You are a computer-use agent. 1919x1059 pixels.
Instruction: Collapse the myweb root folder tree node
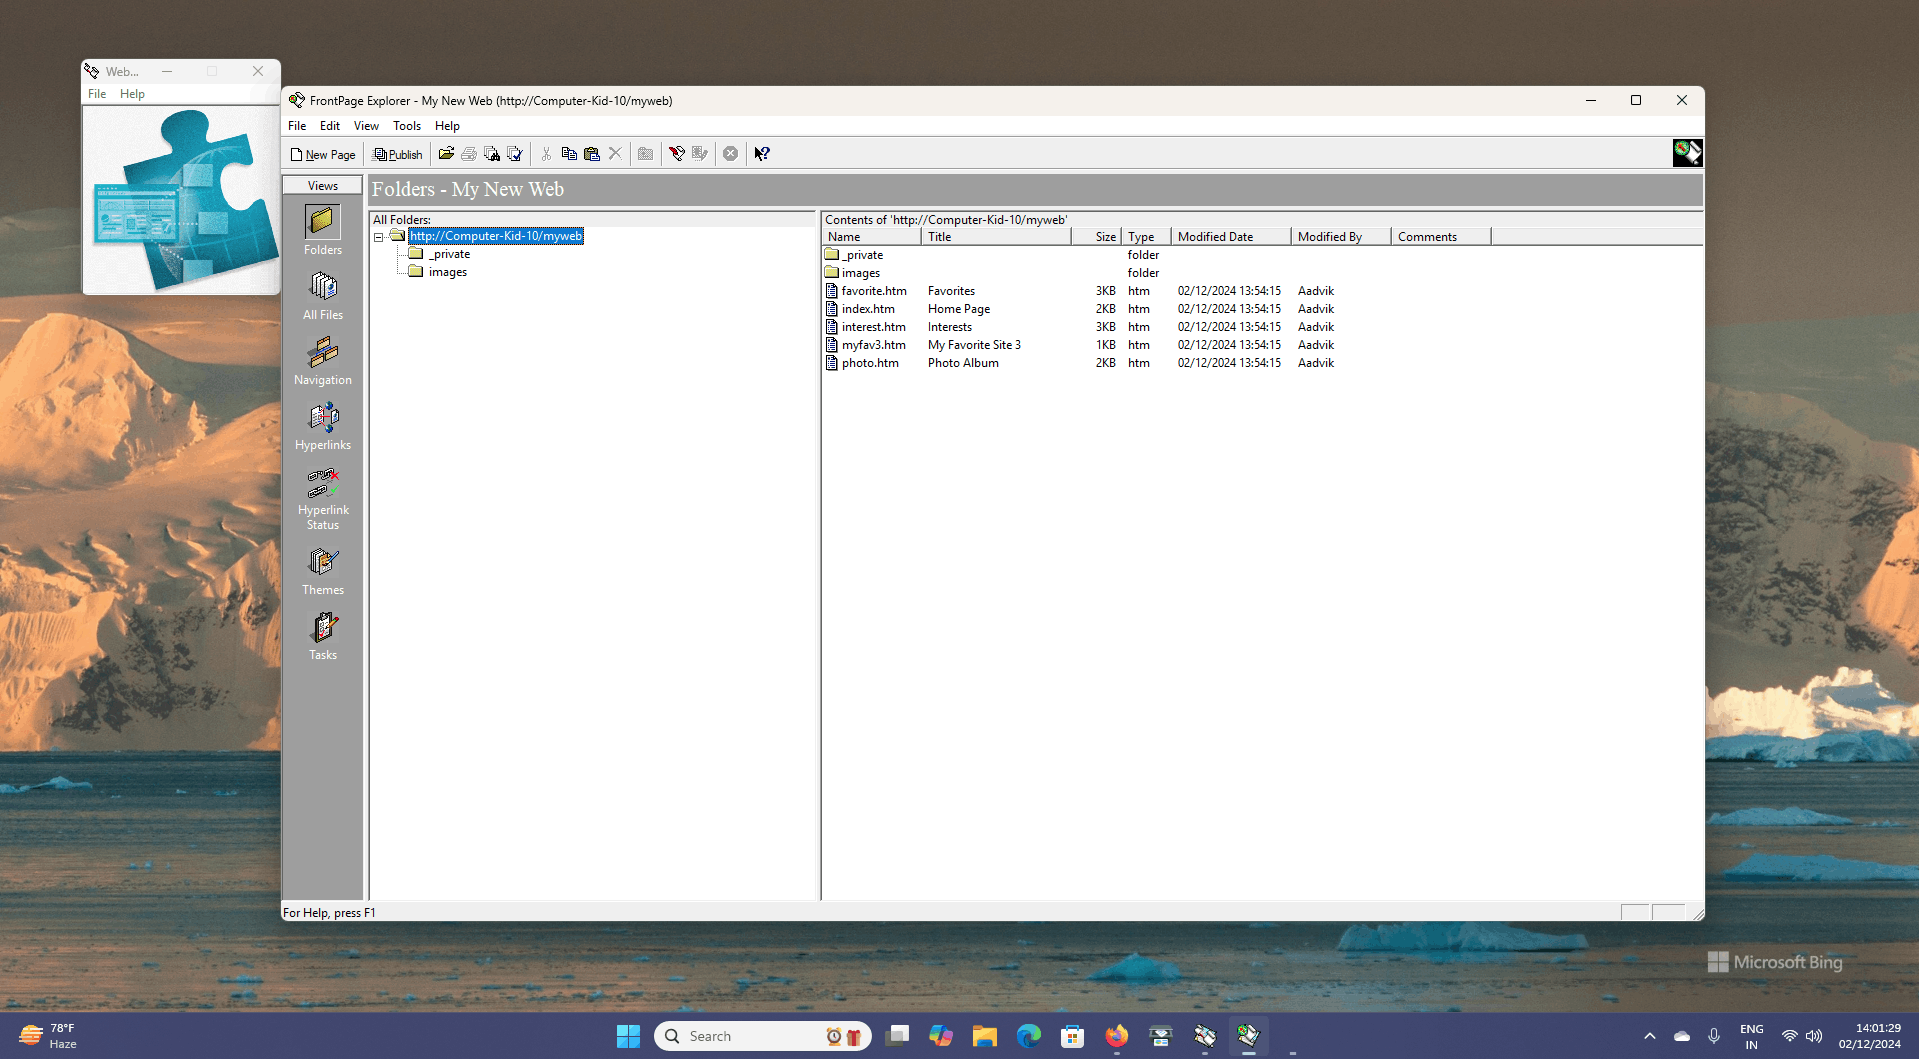point(379,237)
